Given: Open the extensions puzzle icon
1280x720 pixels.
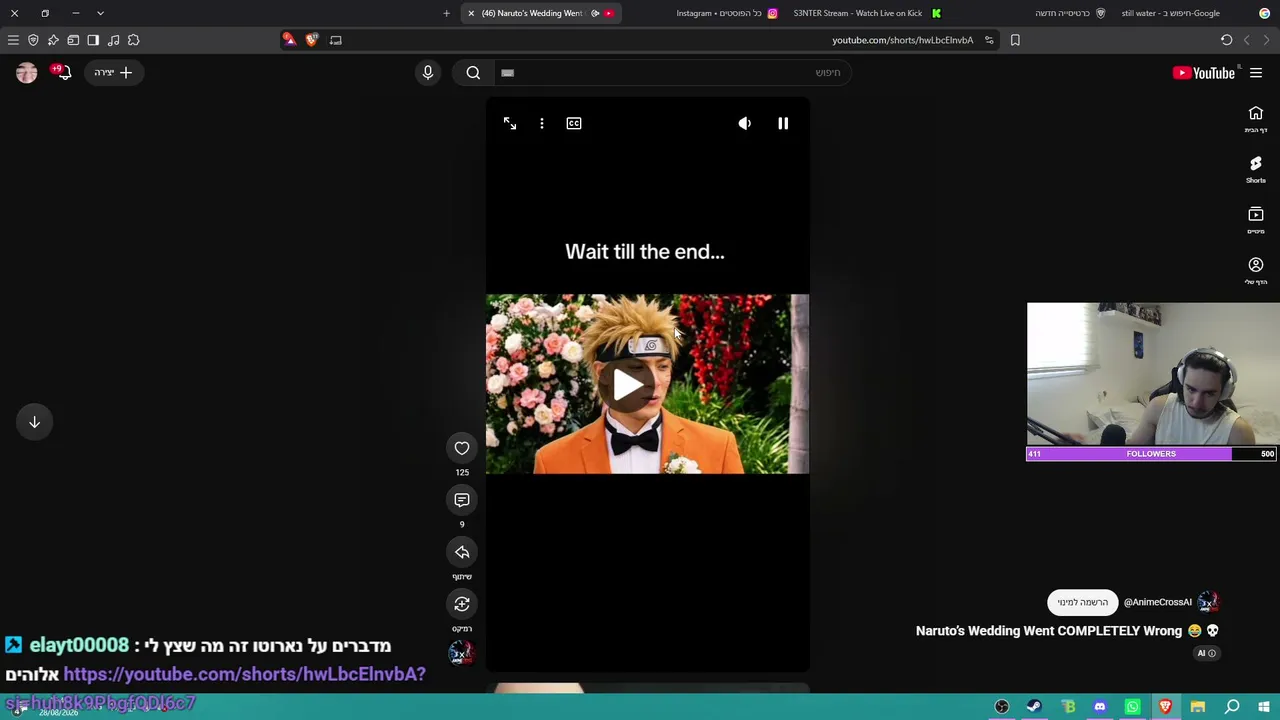Looking at the screenshot, I should (133, 40).
